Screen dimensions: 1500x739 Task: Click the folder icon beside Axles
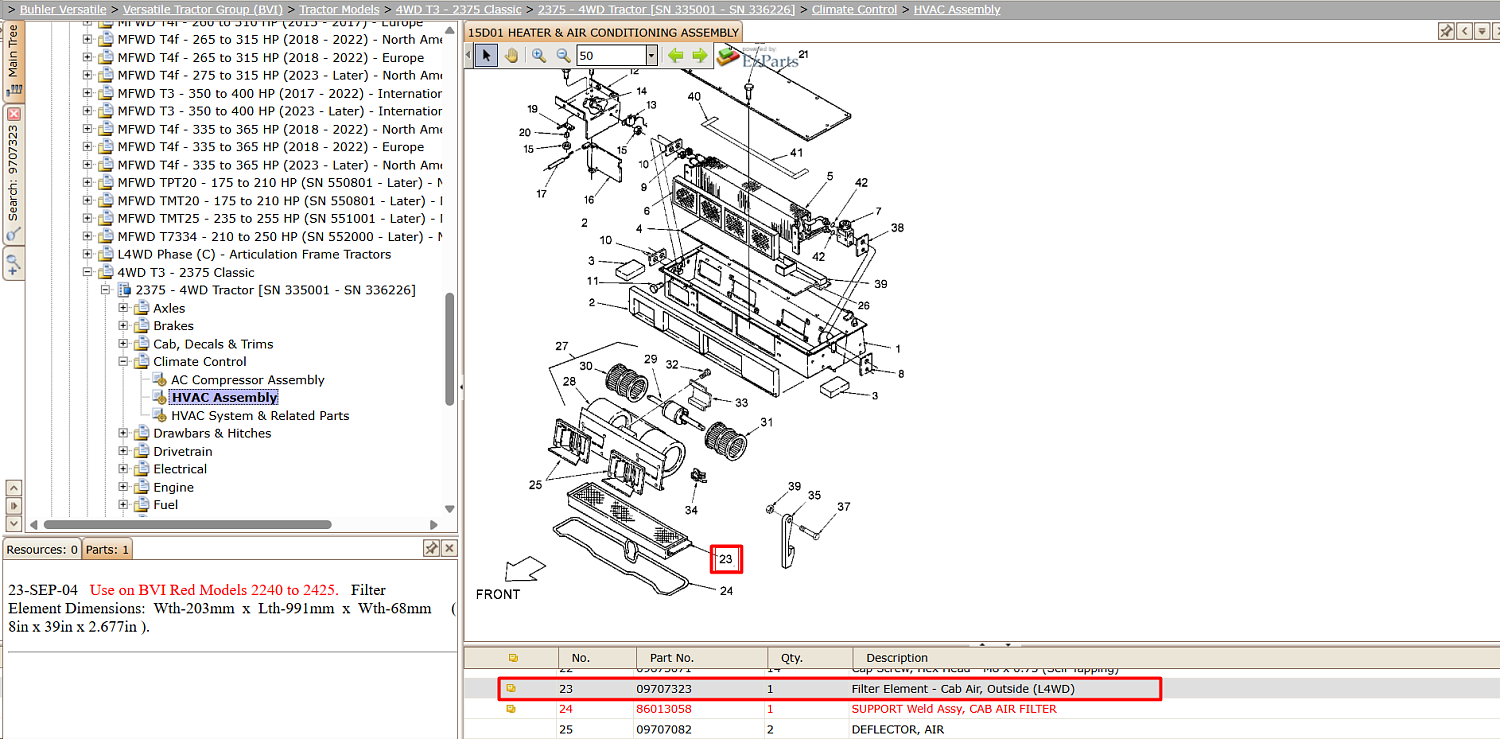(142, 308)
